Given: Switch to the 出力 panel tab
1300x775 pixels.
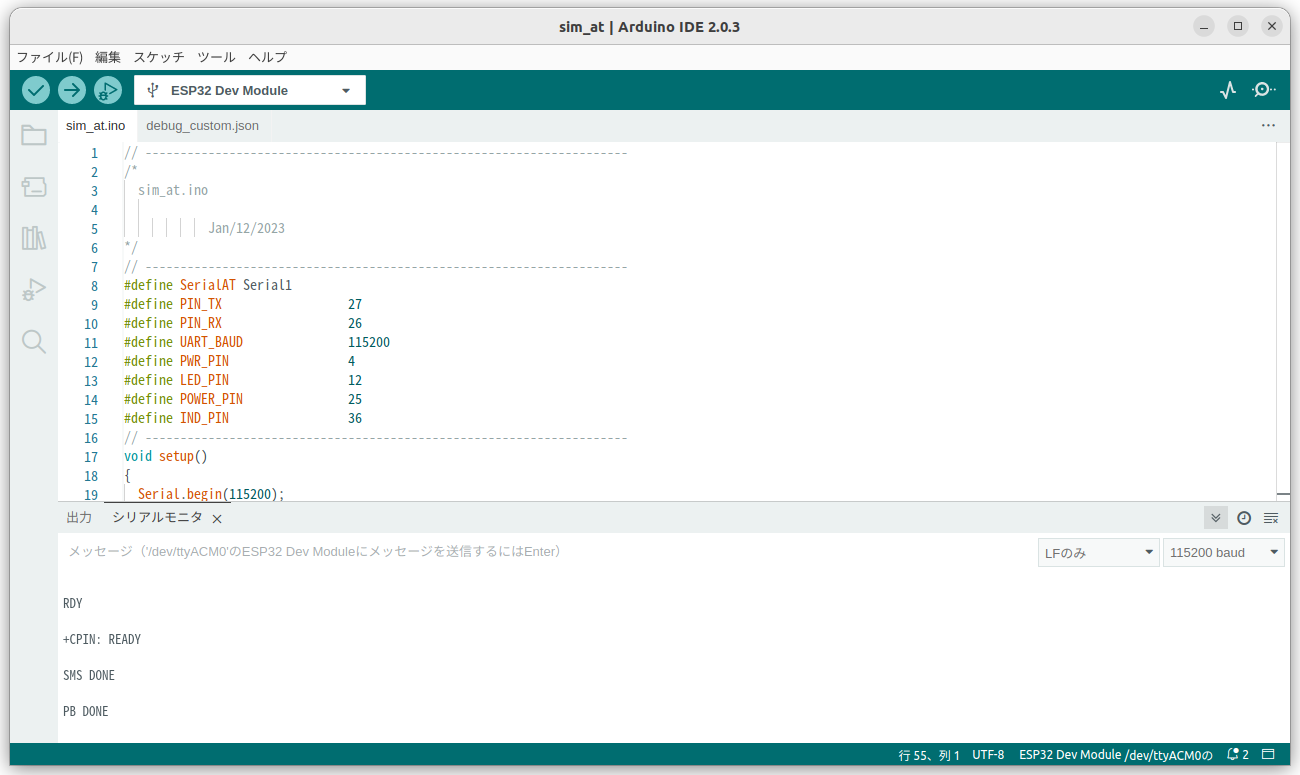Looking at the screenshot, I should point(79,518).
